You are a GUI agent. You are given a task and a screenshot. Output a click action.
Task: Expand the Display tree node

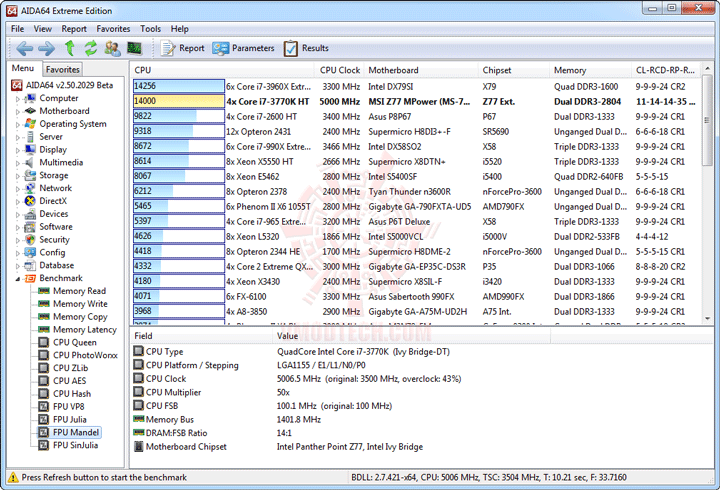pos(18,150)
